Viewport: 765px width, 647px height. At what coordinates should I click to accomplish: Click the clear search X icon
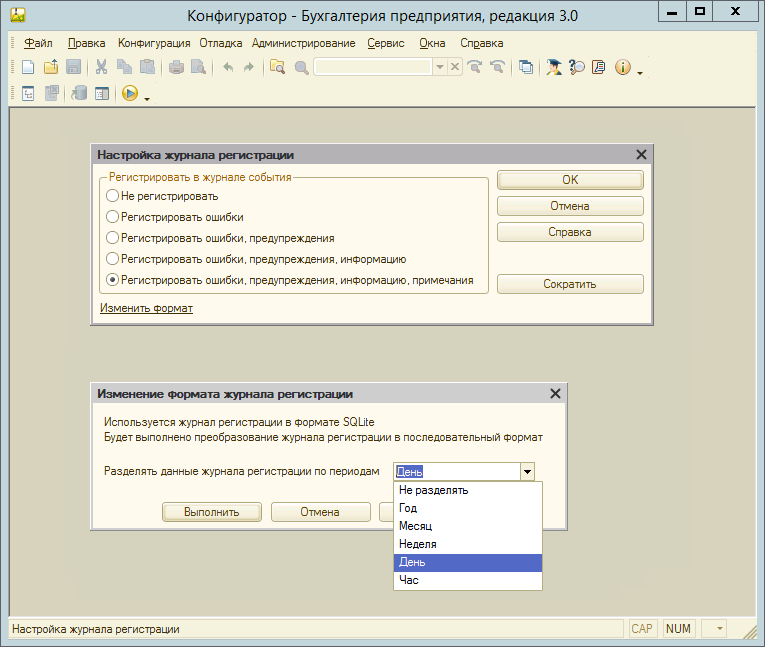pyautogui.click(x=455, y=67)
